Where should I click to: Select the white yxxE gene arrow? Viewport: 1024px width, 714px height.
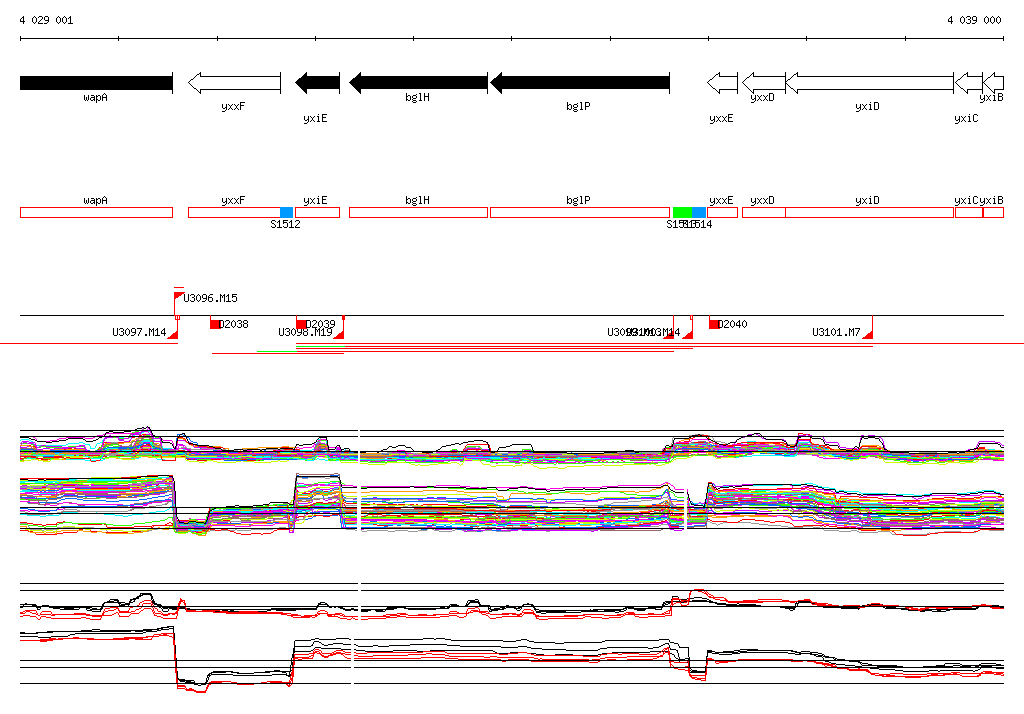722,83
